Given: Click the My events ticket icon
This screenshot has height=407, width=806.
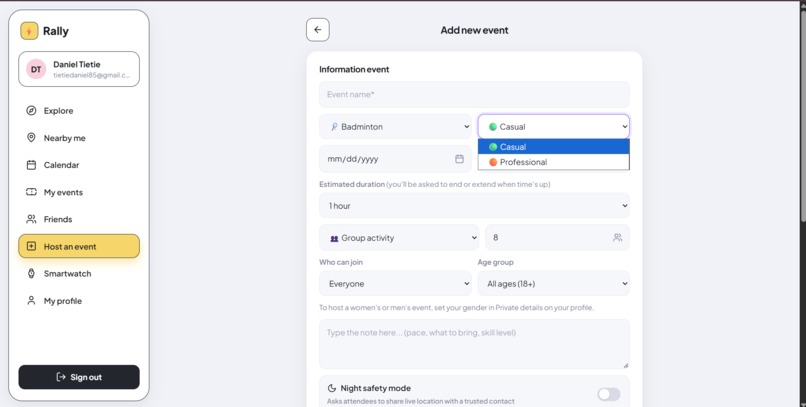Looking at the screenshot, I should (x=31, y=192).
